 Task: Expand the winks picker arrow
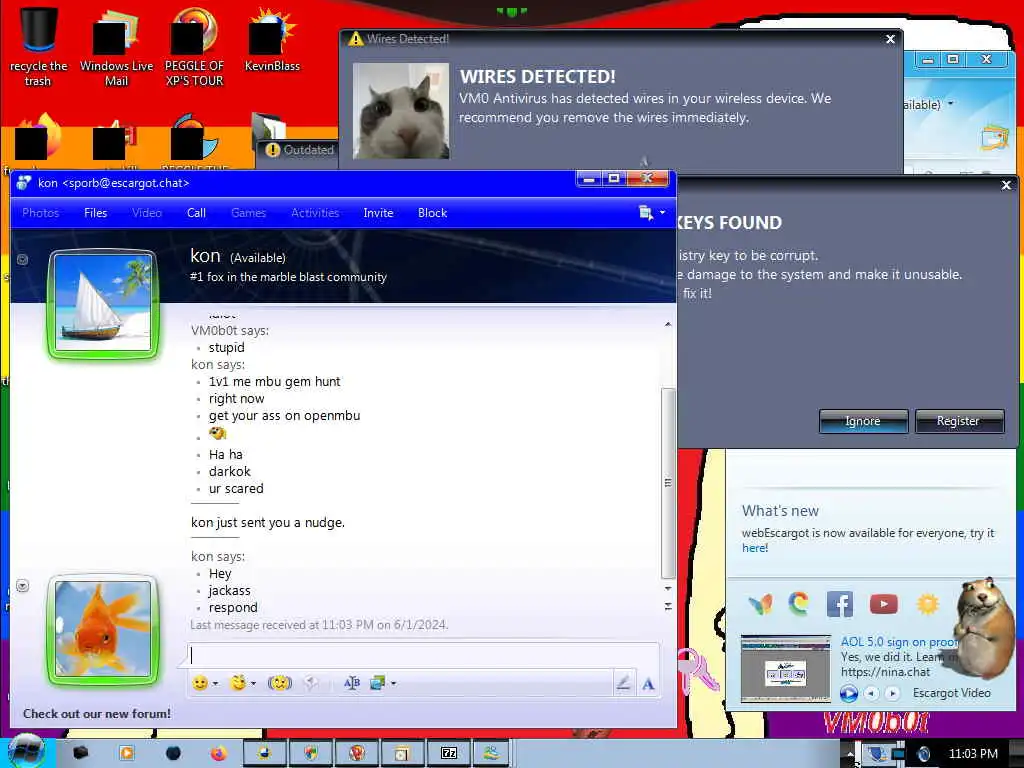[253, 684]
